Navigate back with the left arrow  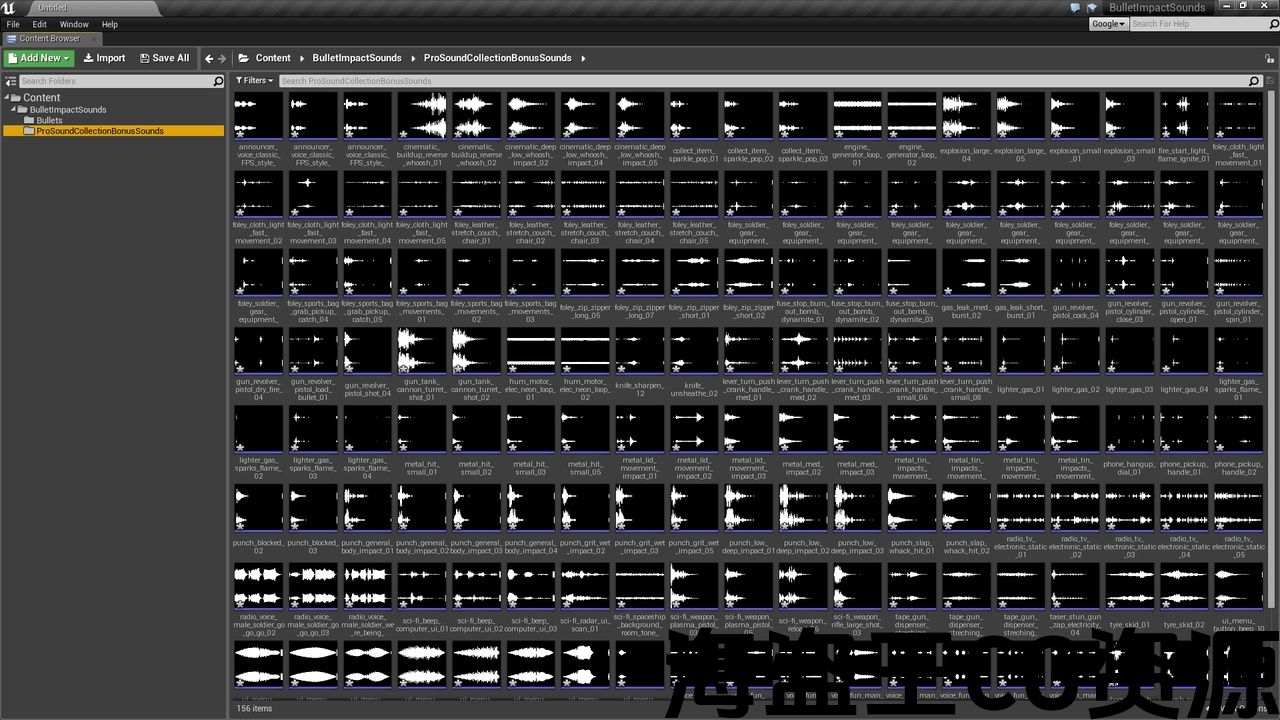pyautogui.click(x=209, y=58)
